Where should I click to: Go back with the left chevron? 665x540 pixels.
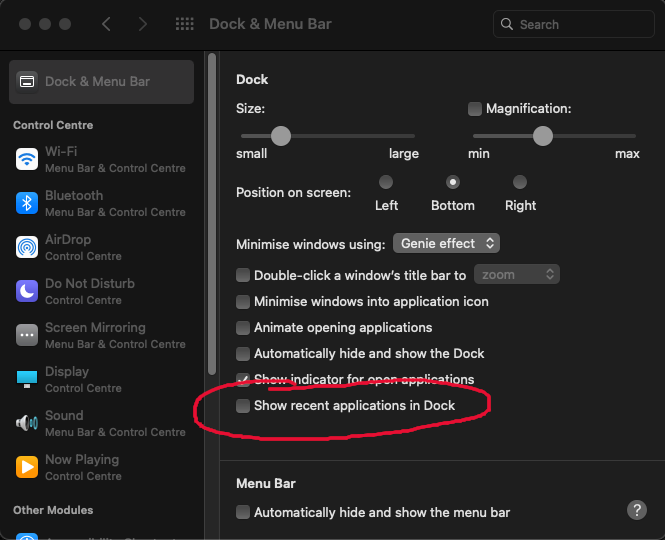coord(107,24)
